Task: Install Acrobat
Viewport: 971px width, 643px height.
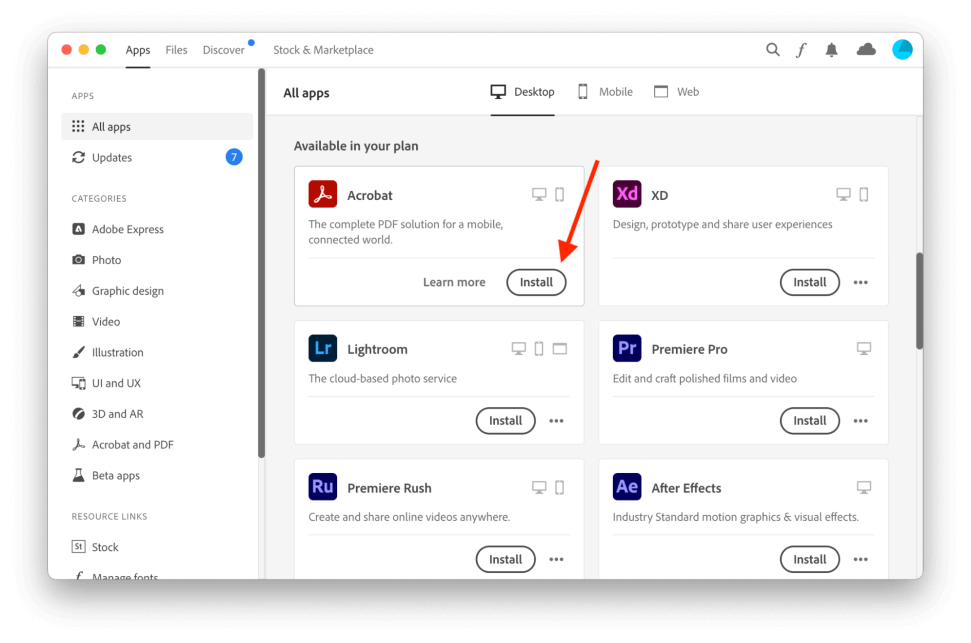Action: (x=536, y=282)
